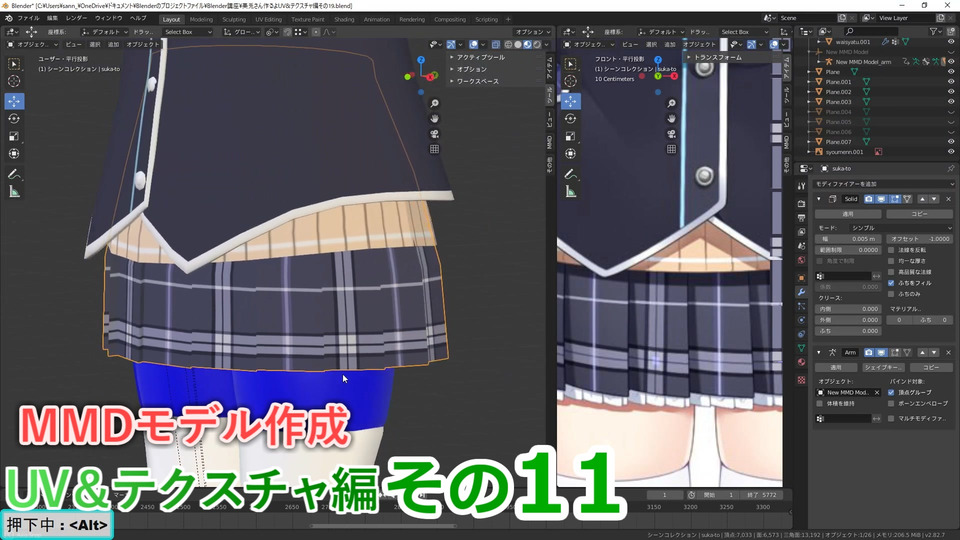Uncheck the ふちをフィル checkbox
This screenshot has height=540, width=960.
click(x=891, y=283)
